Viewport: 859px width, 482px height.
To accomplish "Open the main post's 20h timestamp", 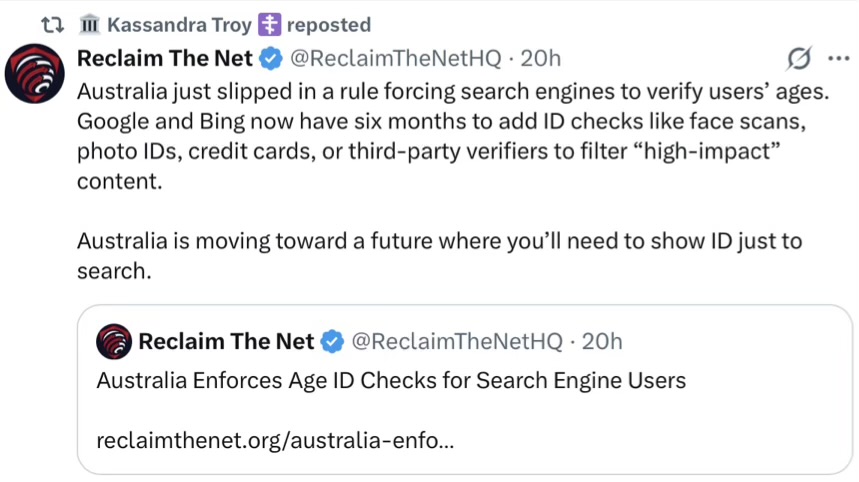I will coord(541,59).
